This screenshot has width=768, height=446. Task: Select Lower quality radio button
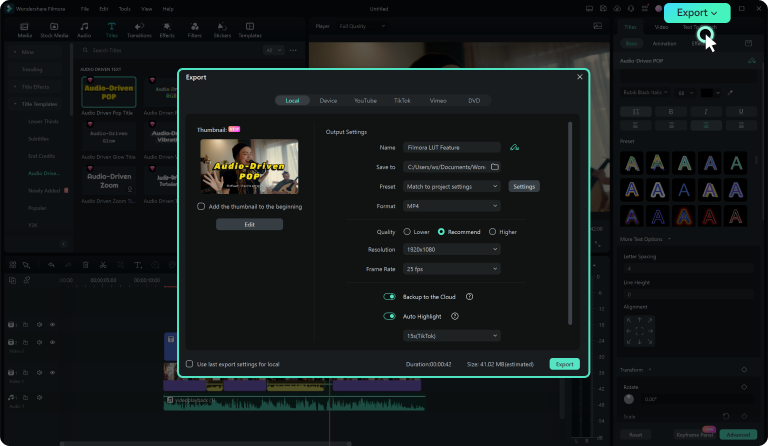(407, 232)
